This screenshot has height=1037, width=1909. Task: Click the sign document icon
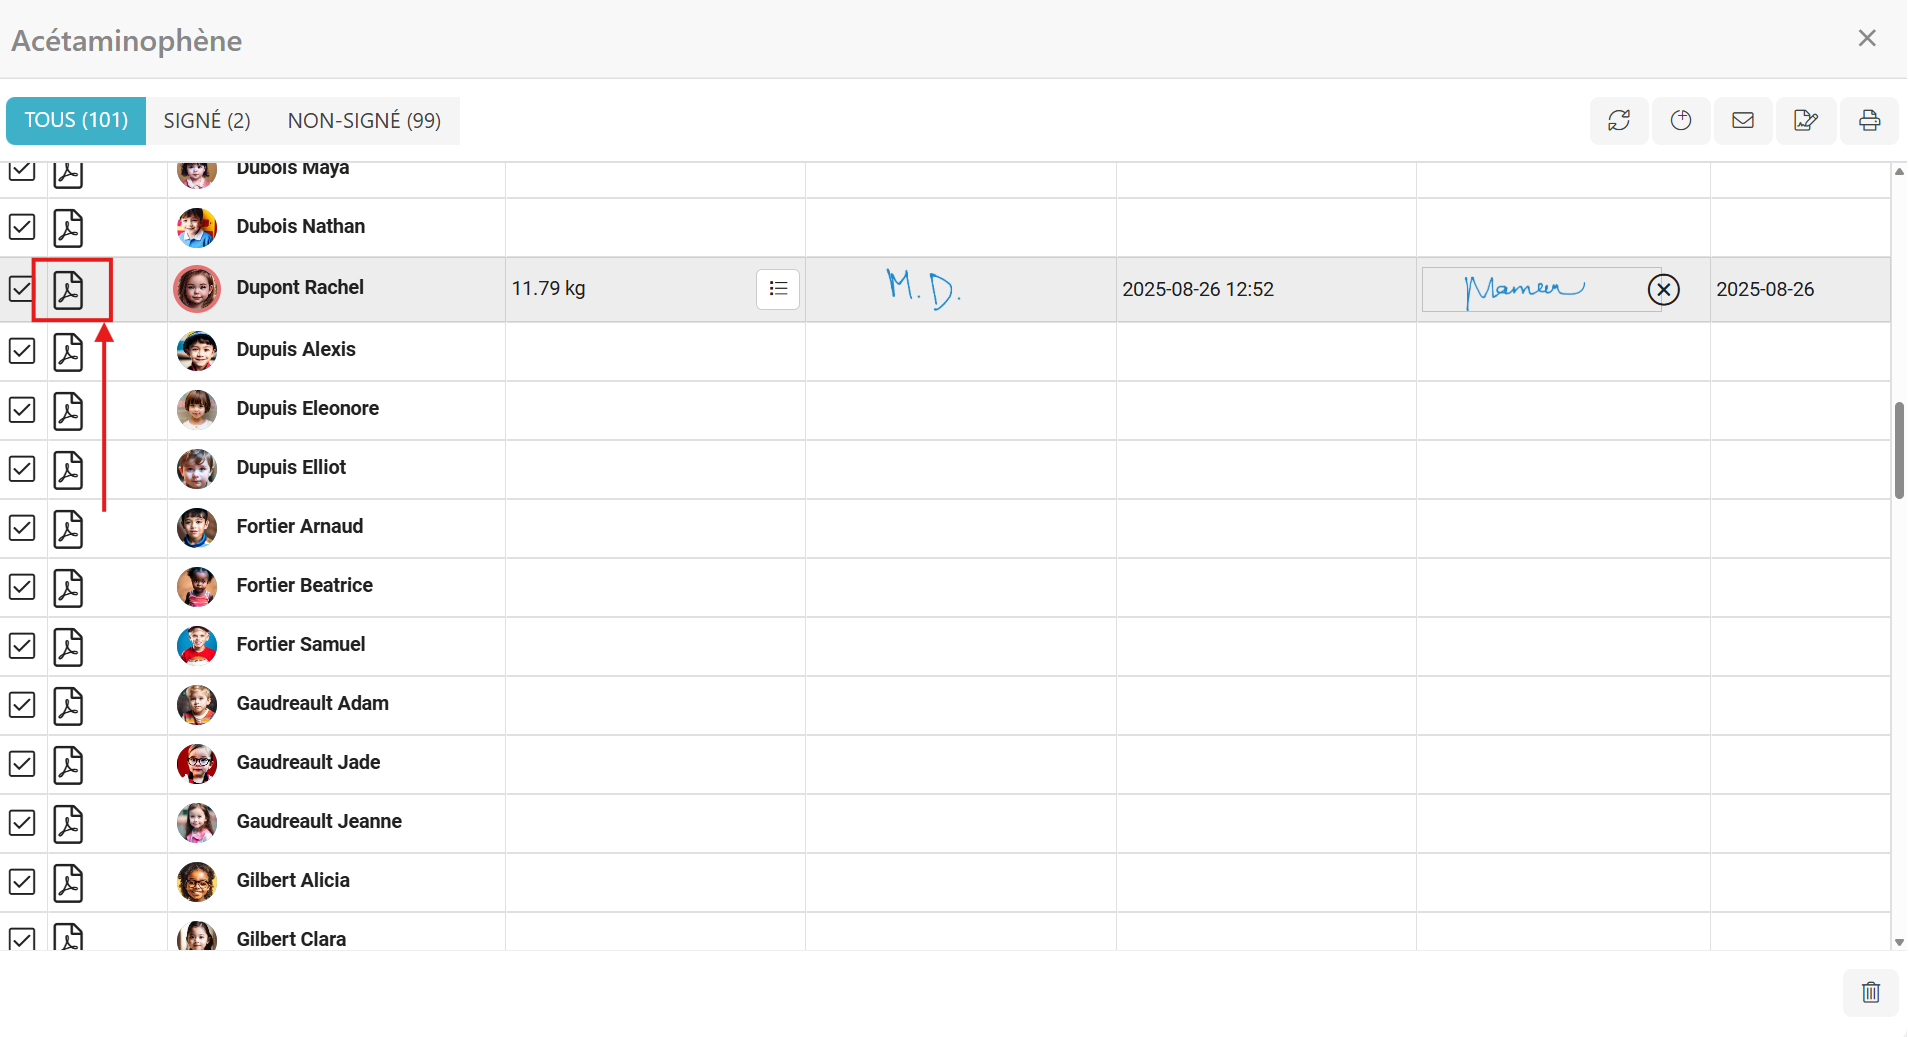(1805, 121)
